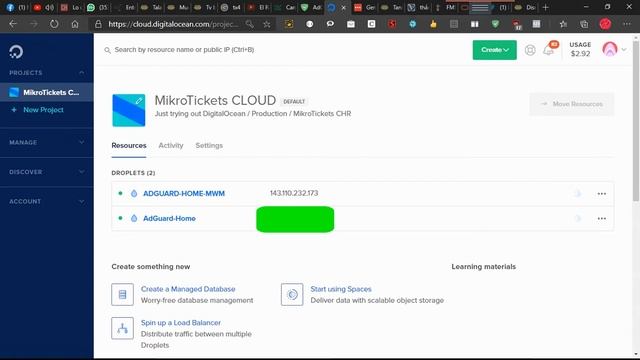Image resolution: width=640 pixels, height=360 pixels.
Task: Click the Move Resources button
Action: pos(572,104)
